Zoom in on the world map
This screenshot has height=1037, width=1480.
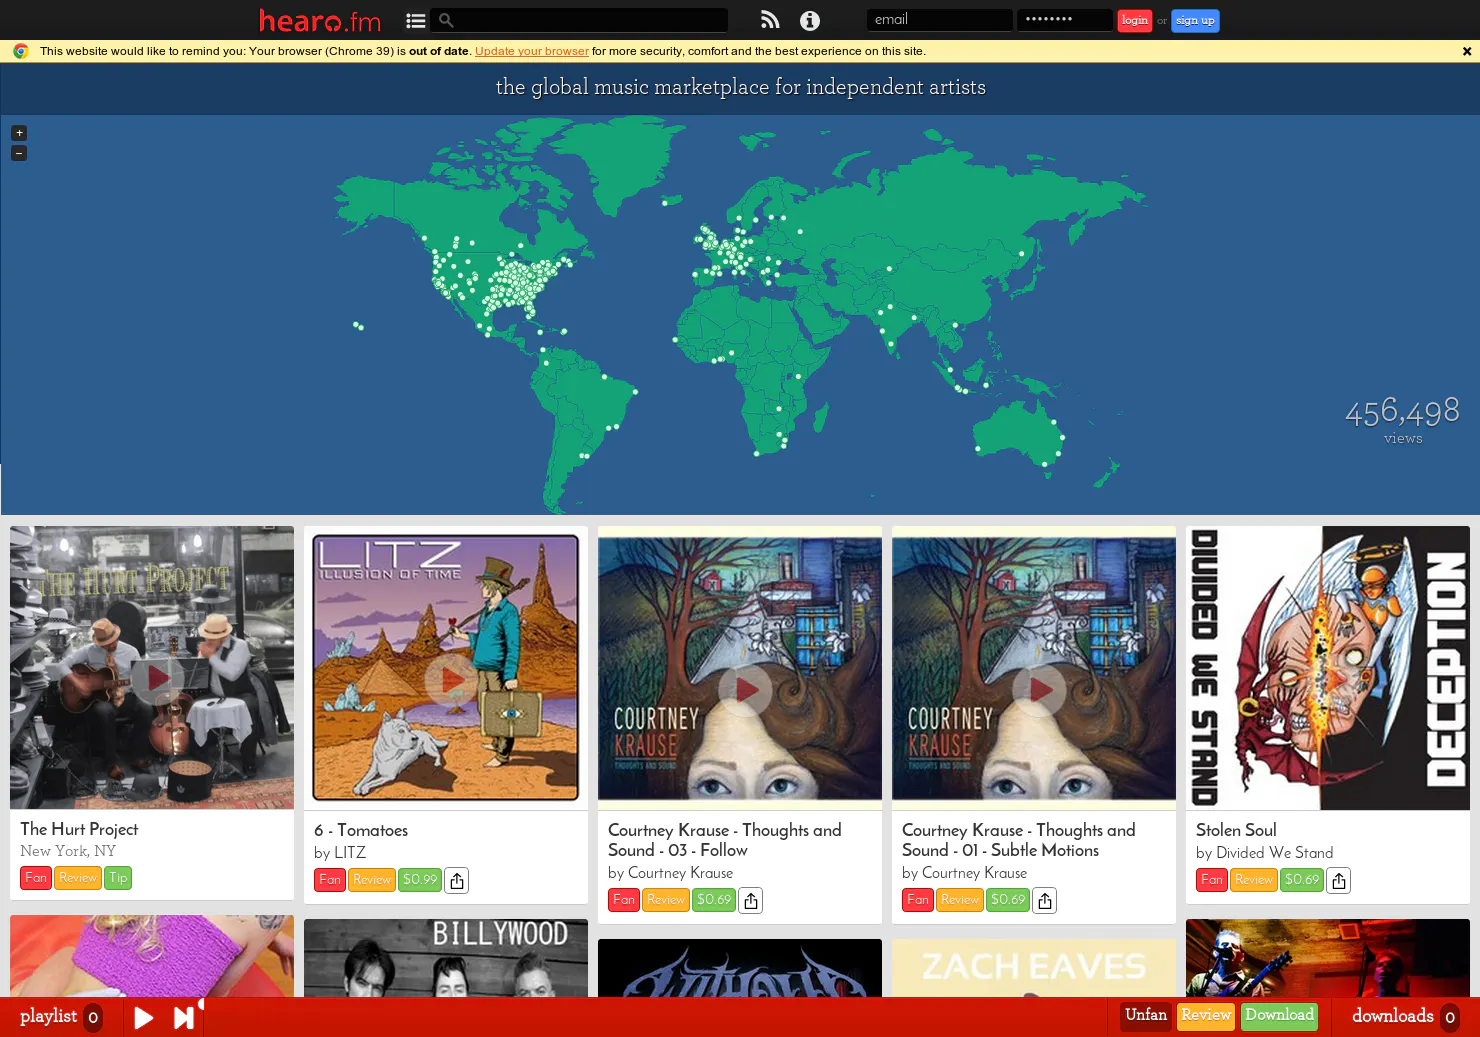(x=19, y=133)
